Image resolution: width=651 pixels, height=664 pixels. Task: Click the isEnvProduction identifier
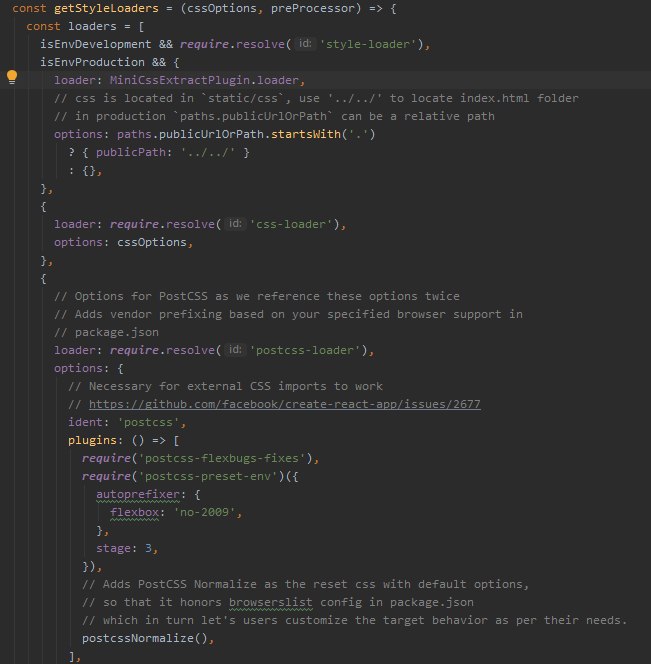[92, 62]
